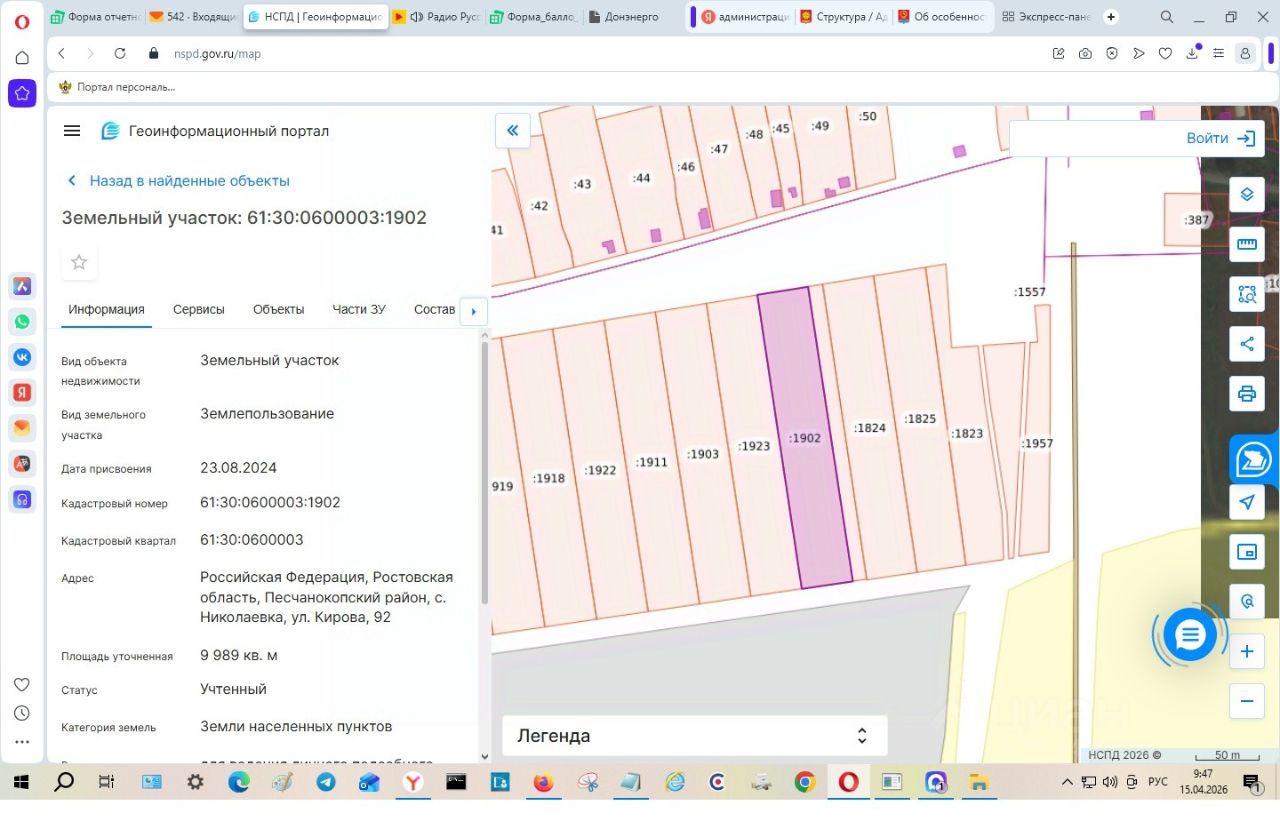Open the round blue chat bubble

pos(1189,634)
